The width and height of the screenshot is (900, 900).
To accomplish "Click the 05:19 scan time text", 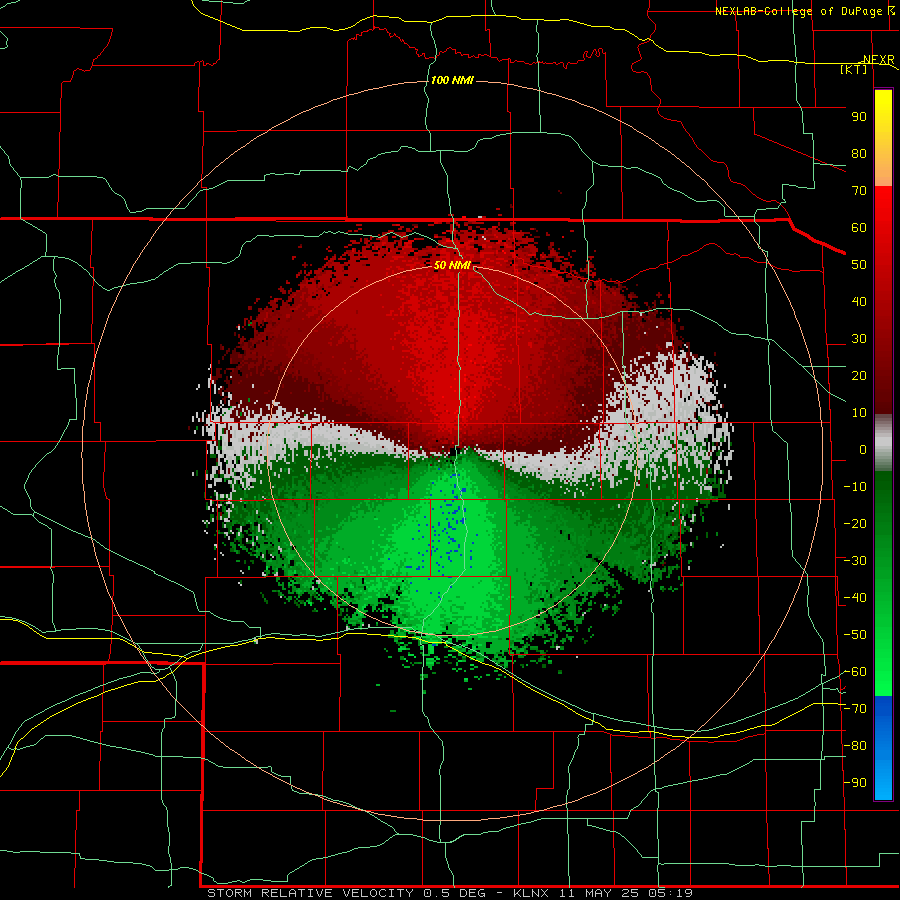I will pyautogui.click(x=670, y=893).
